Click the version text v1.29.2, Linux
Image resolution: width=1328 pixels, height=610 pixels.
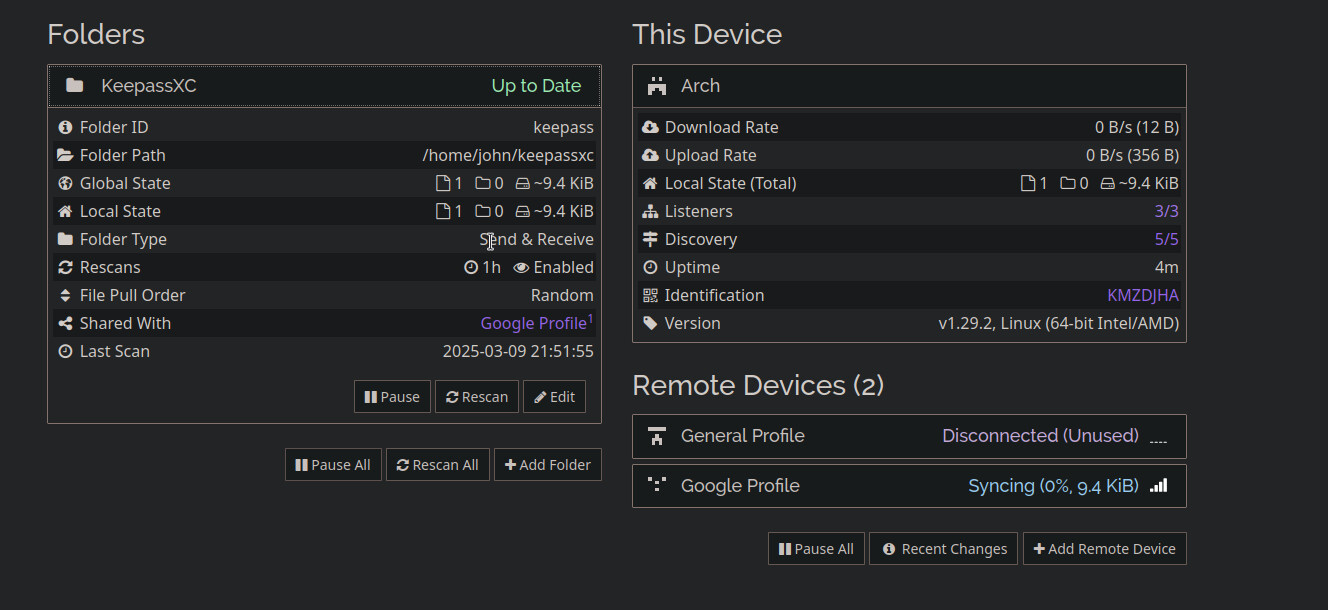(1059, 324)
